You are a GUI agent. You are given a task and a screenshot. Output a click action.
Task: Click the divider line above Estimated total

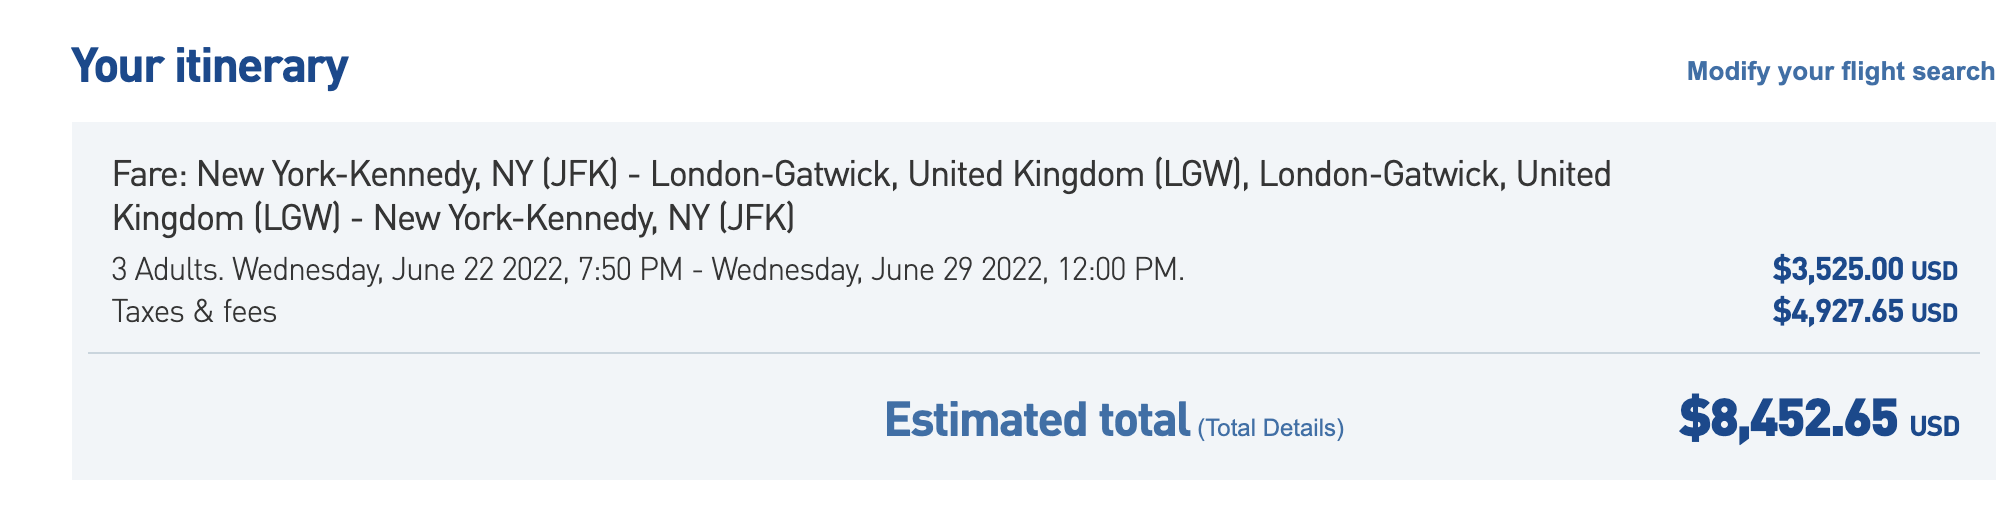1034,353
